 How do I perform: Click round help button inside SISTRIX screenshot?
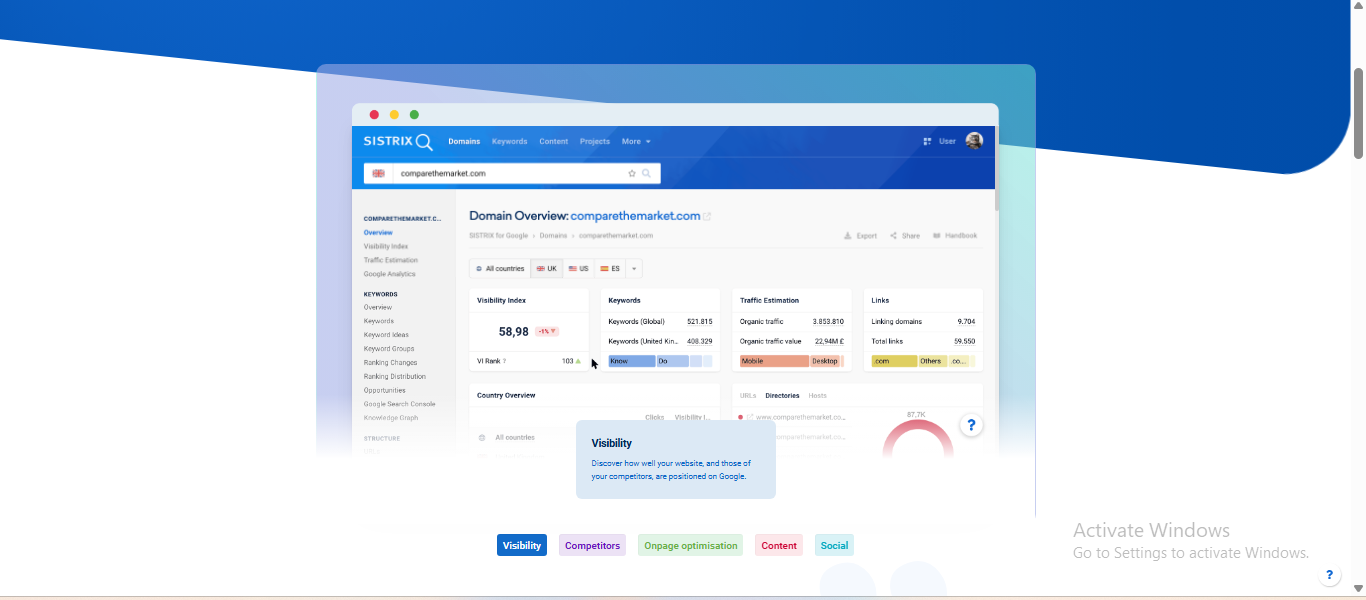click(x=971, y=425)
